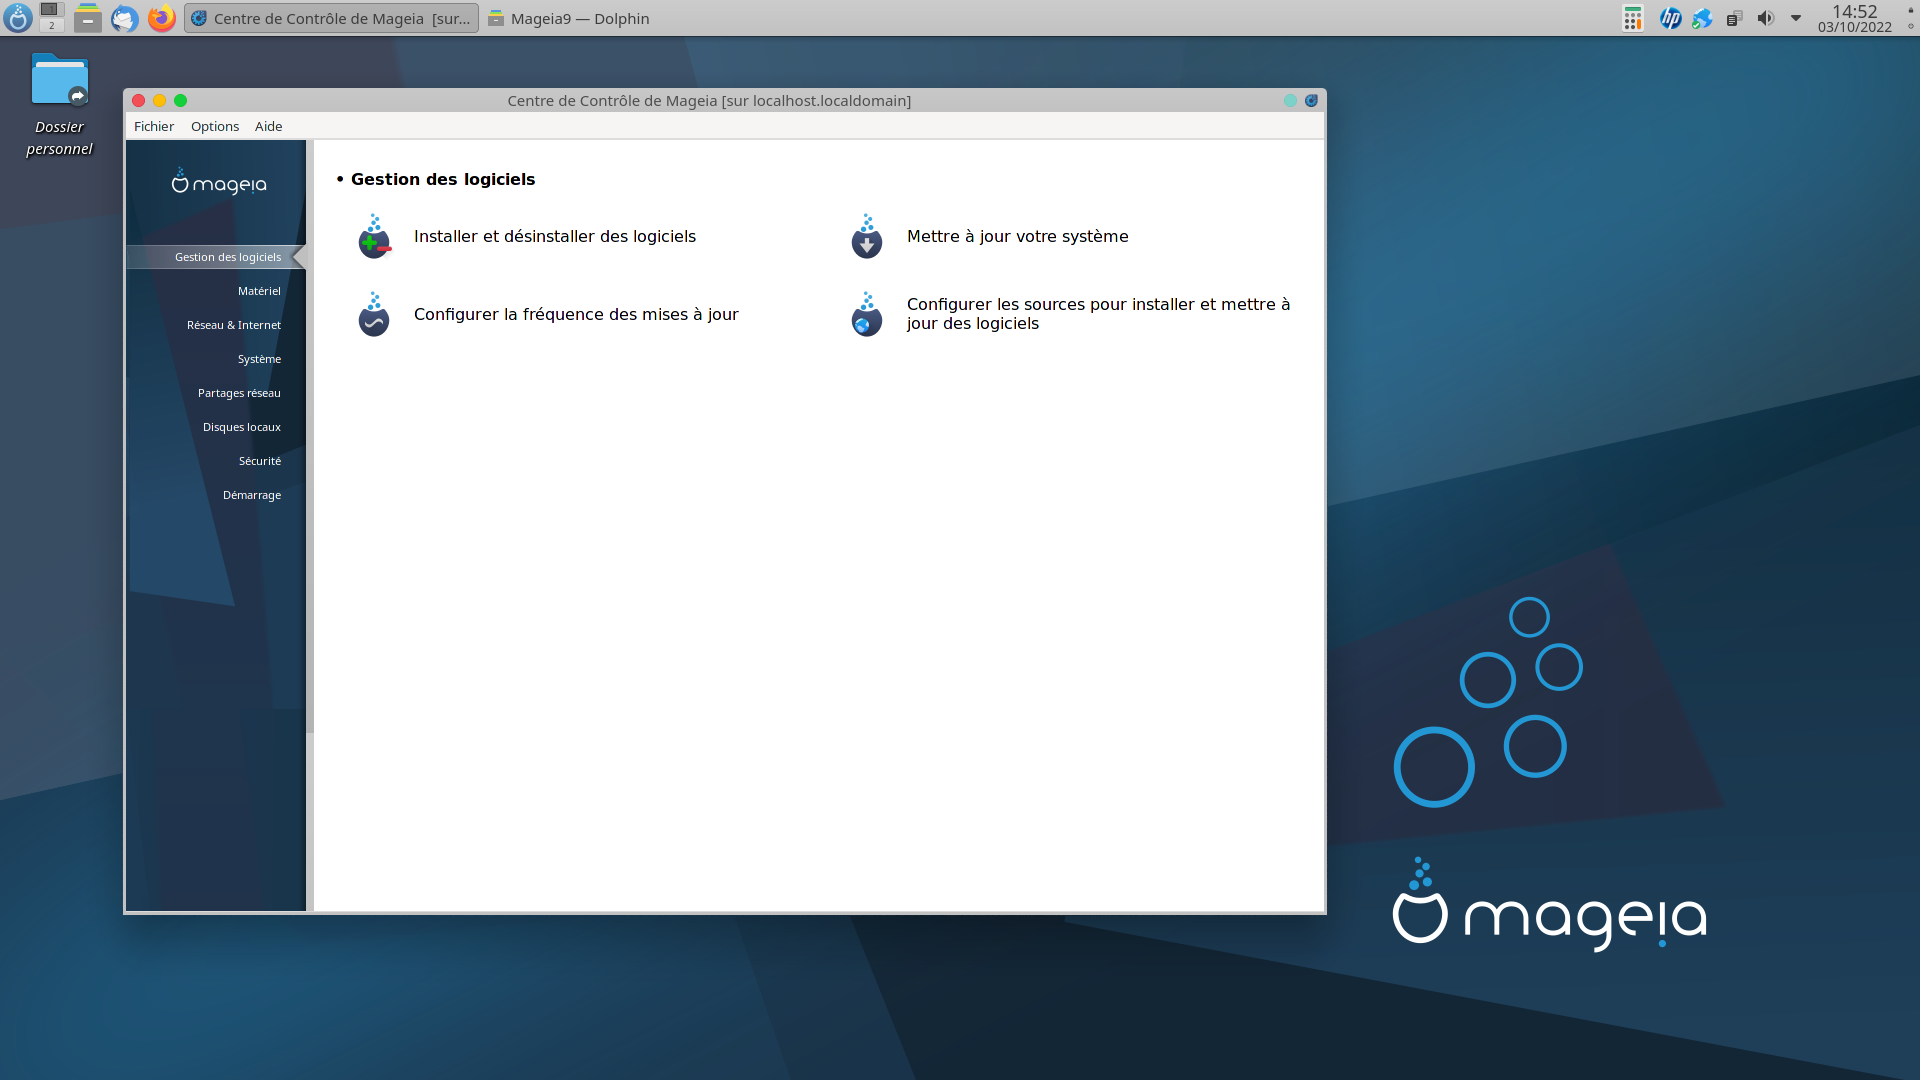The width and height of the screenshot is (1920, 1080).
Task: Open the audio volume tray icon
Action: 1766,18
